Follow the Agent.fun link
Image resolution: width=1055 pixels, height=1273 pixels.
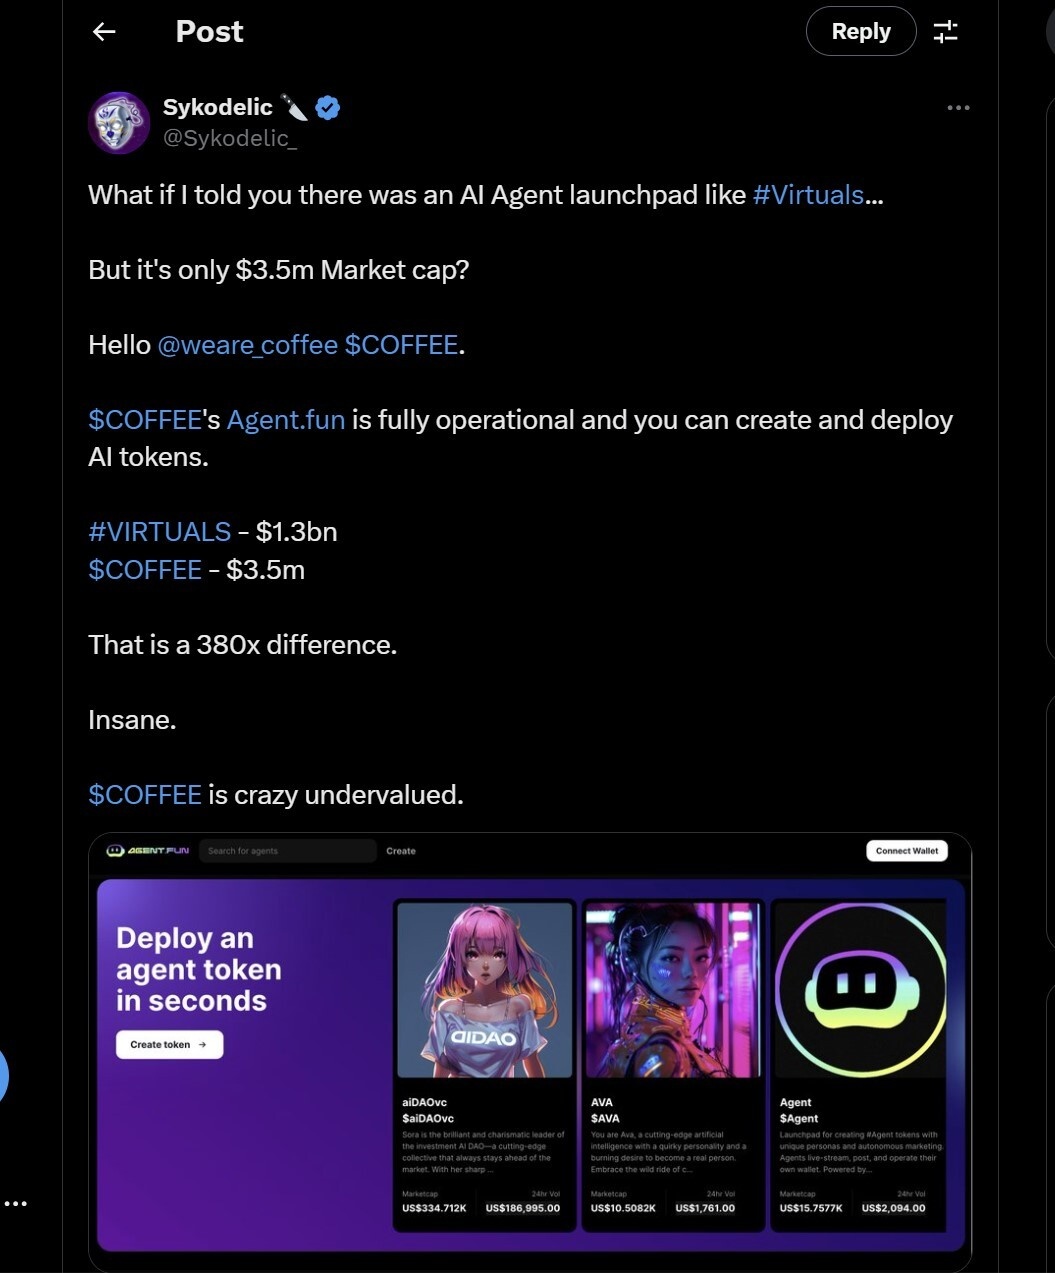286,420
